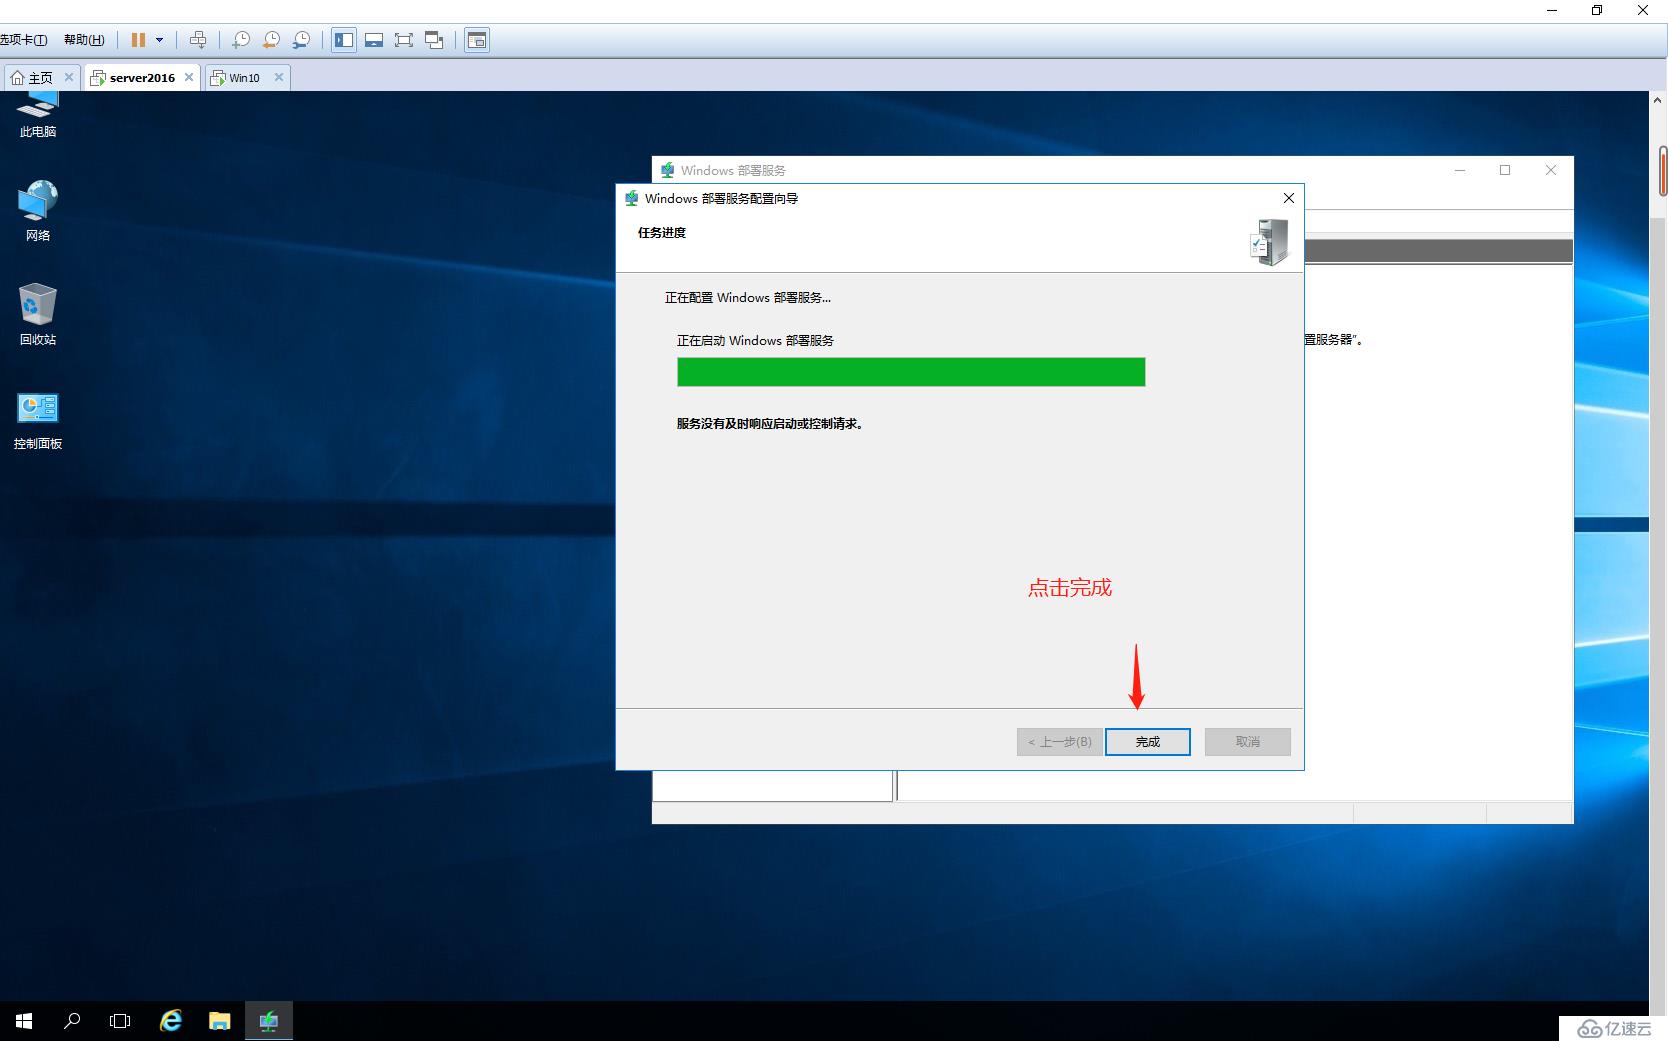1668x1041 pixels.
Task: Take a snapshot of this virtual machine
Action: pos(240,40)
